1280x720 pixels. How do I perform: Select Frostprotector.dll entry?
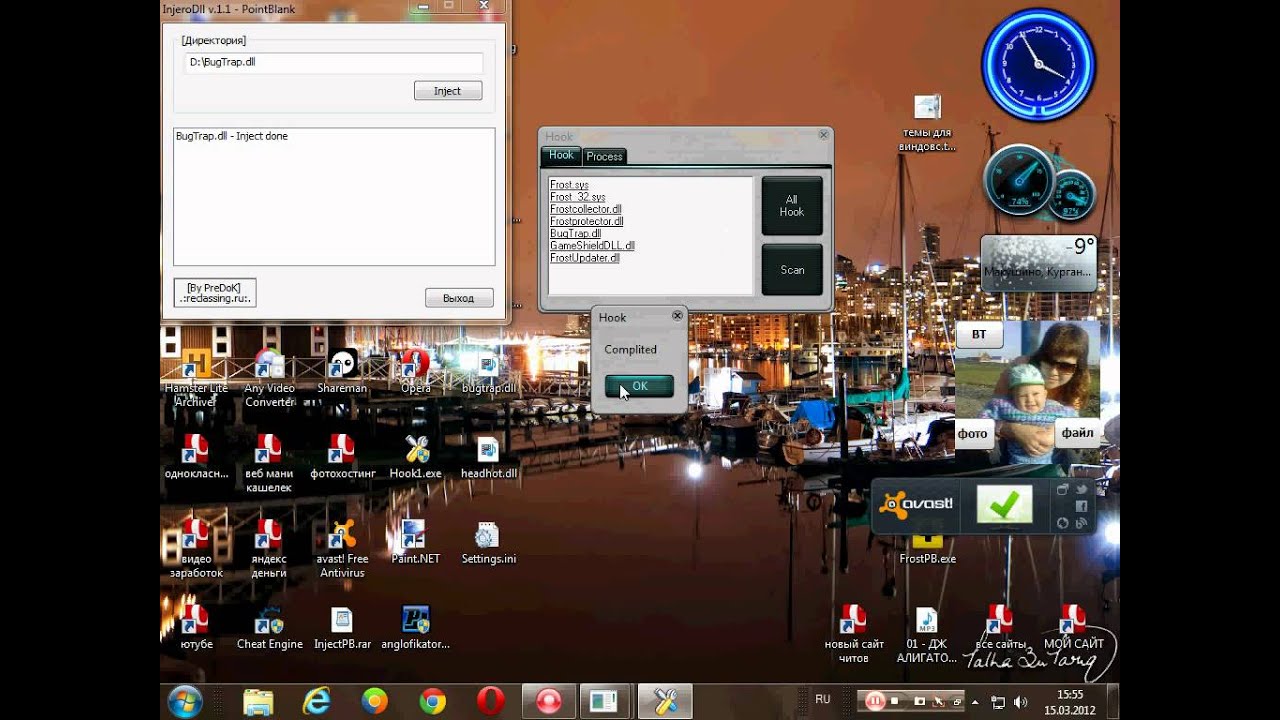tap(587, 221)
